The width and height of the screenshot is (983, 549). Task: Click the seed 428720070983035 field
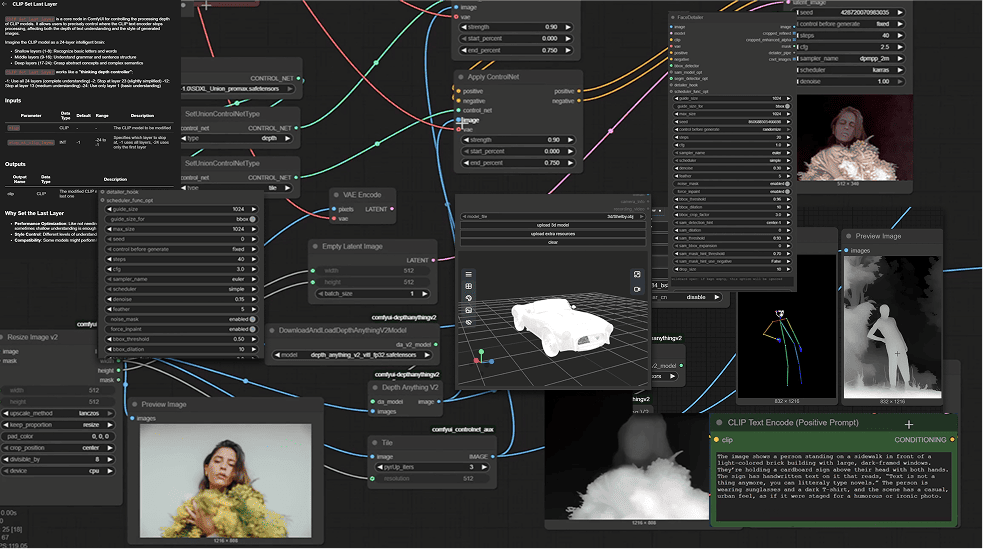pyautogui.click(x=850, y=13)
